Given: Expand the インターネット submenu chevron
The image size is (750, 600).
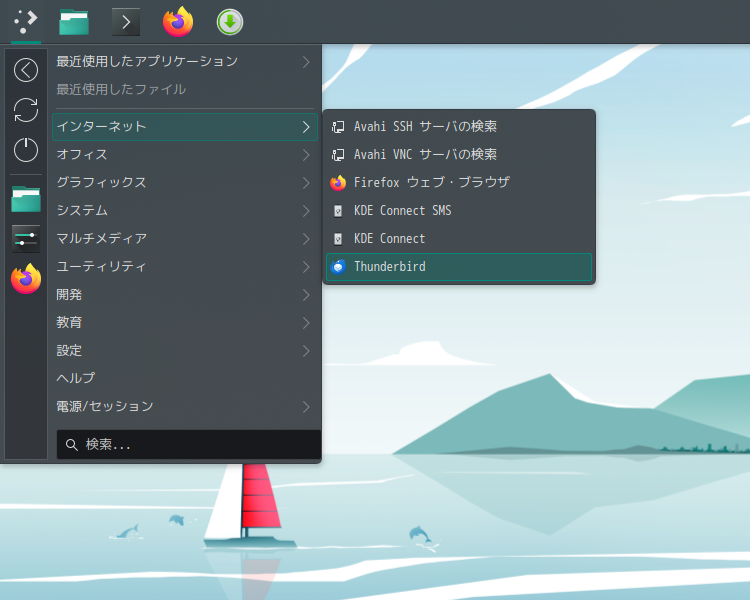Looking at the screenshot, I should click(x=306, y=127).
